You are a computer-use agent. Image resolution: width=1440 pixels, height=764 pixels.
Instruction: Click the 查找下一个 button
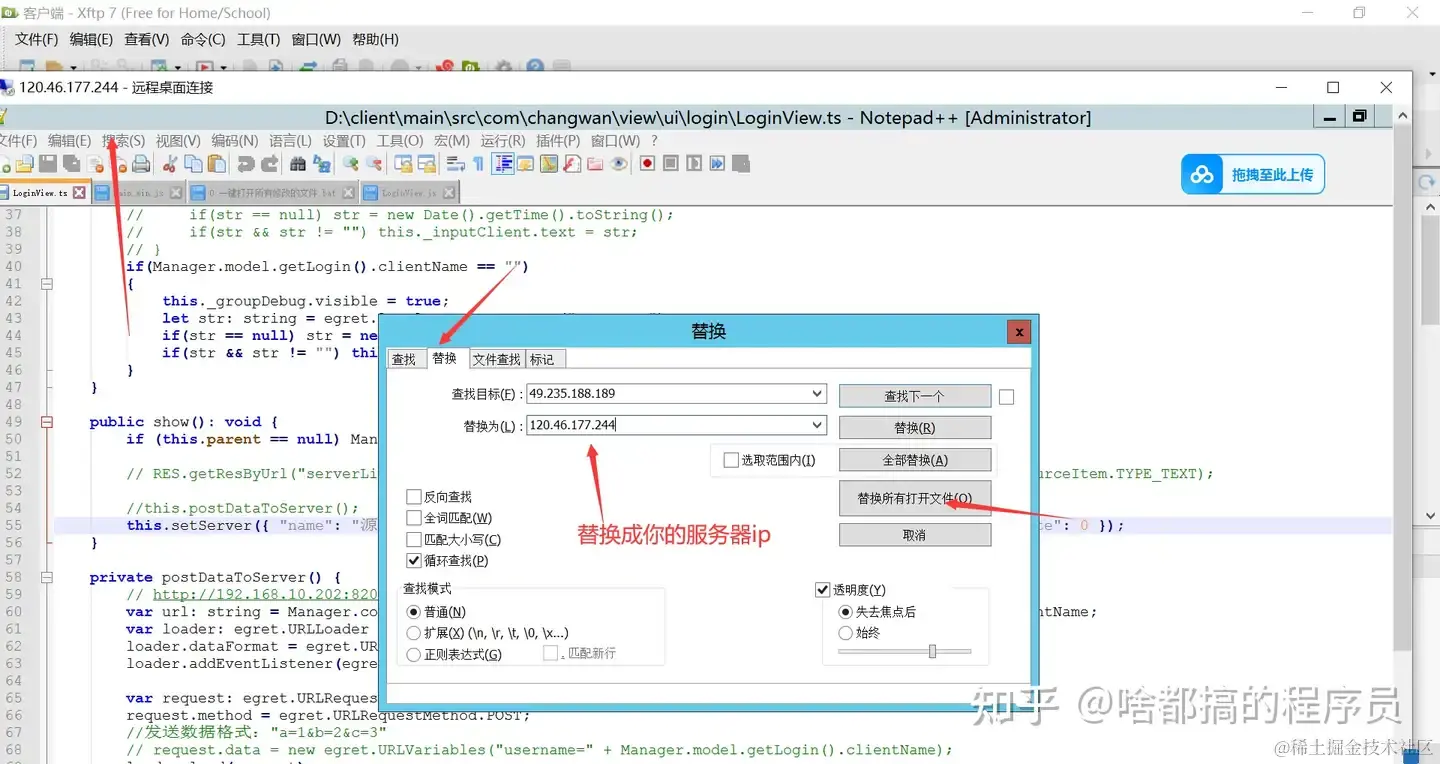[x=915, y=396]
